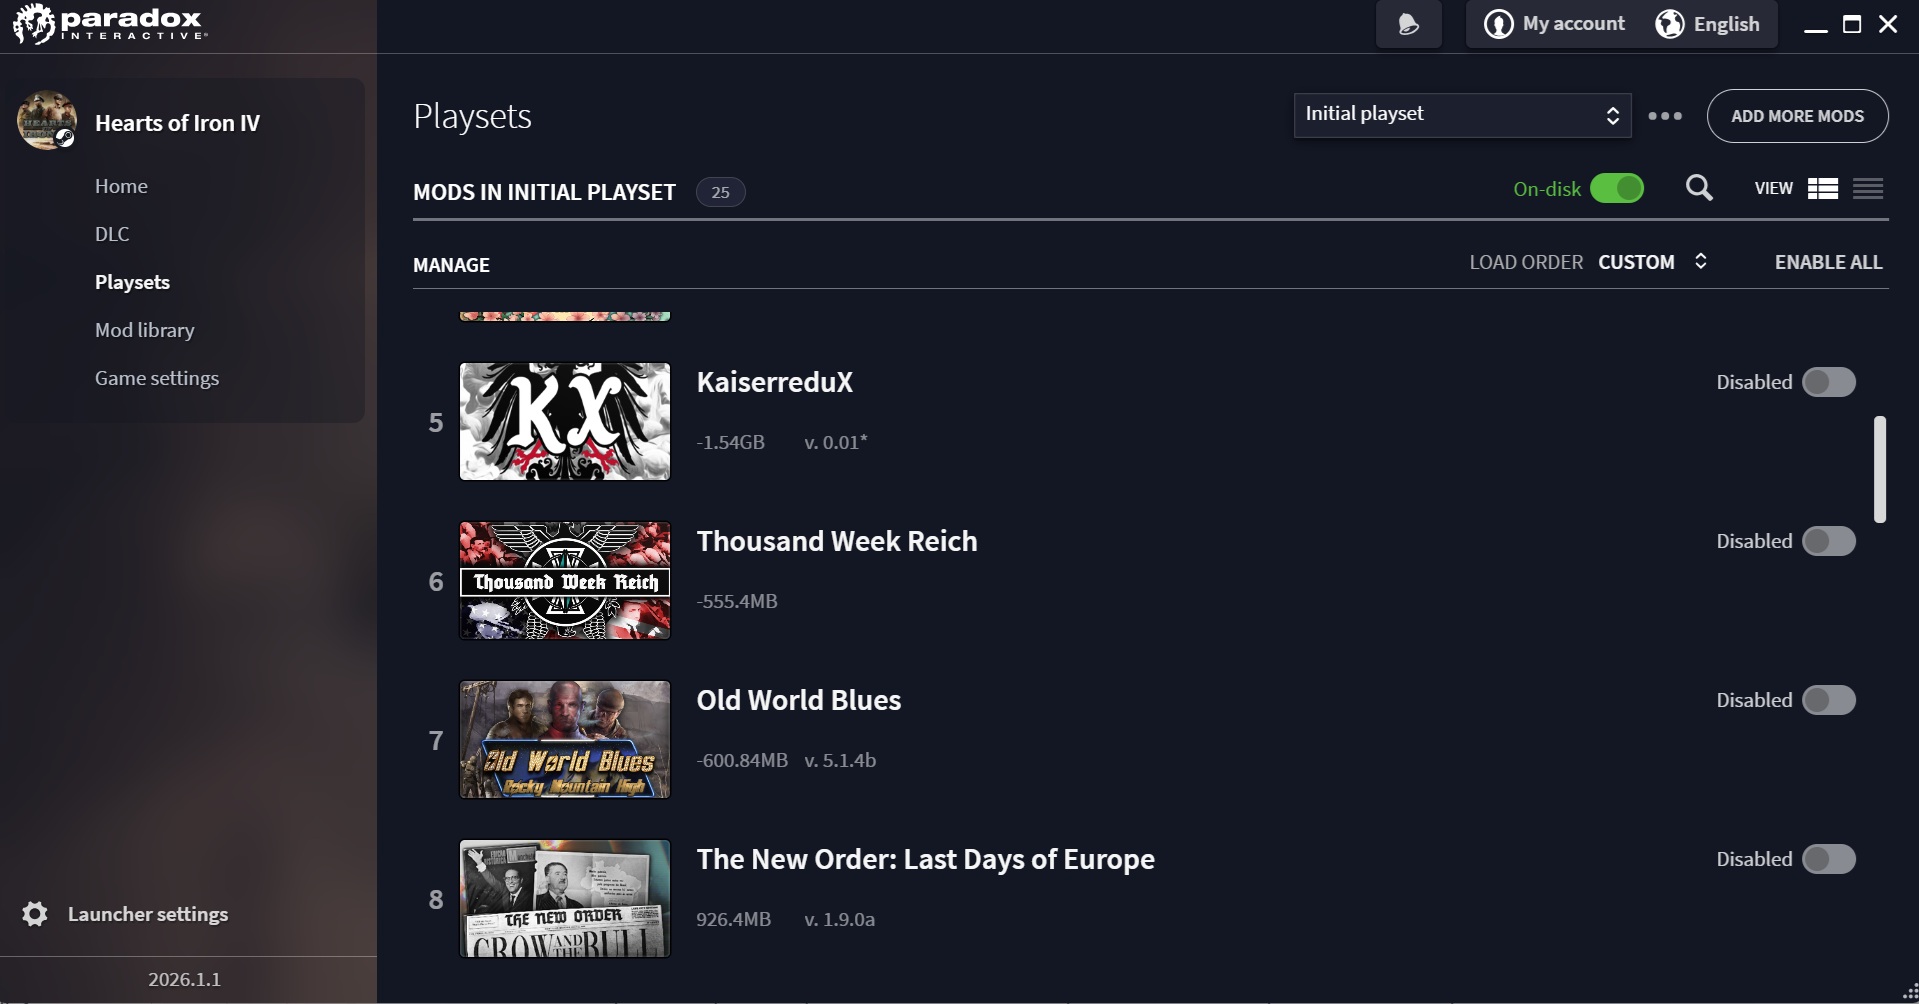Click the 926.4MB size text
This screenshot has height=1004, width=1919.
coord(734,919)
